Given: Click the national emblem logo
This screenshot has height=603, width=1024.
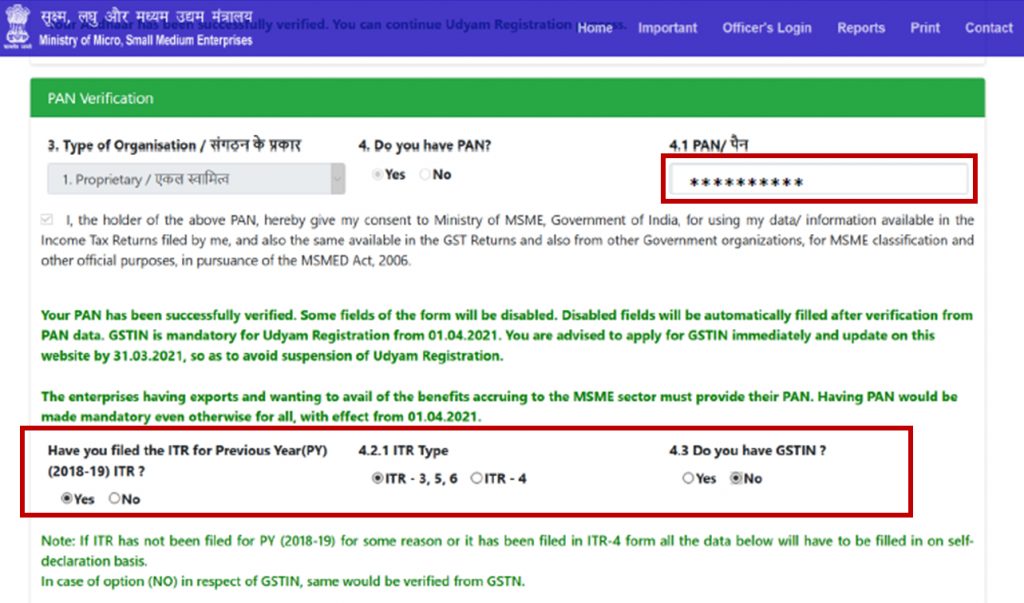Looking at the screenshot, I should click(17, 29).
